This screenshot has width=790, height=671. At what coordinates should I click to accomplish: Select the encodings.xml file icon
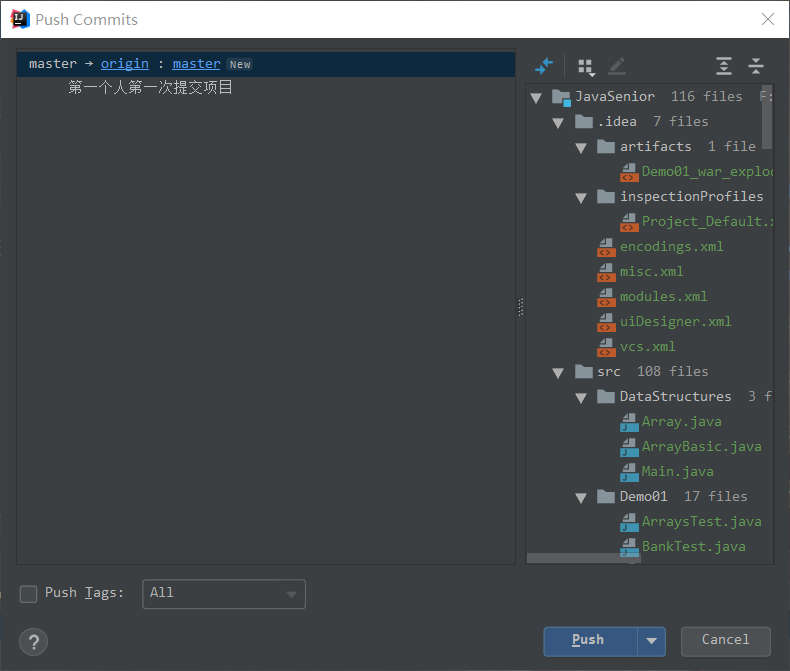605,247
